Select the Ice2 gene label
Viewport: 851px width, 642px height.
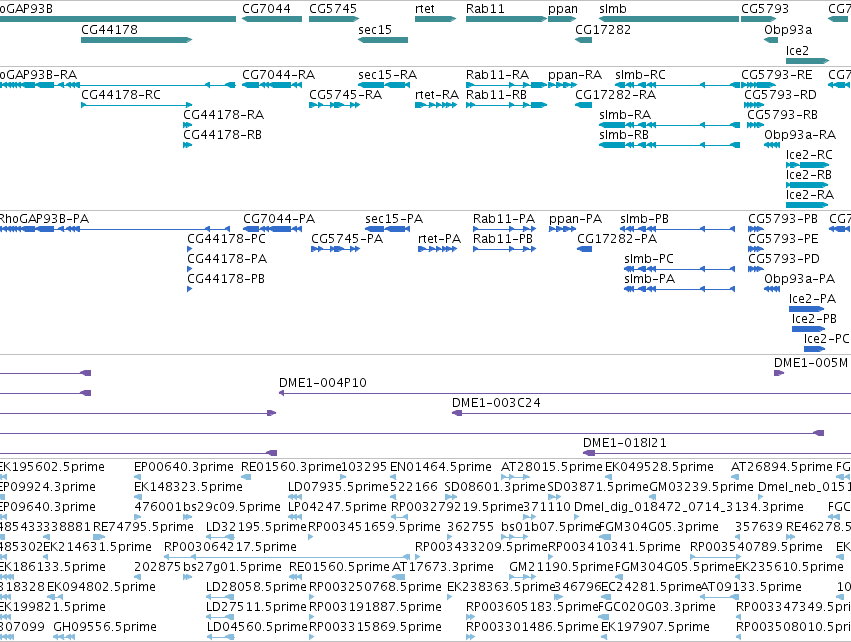tap(797, 50)
